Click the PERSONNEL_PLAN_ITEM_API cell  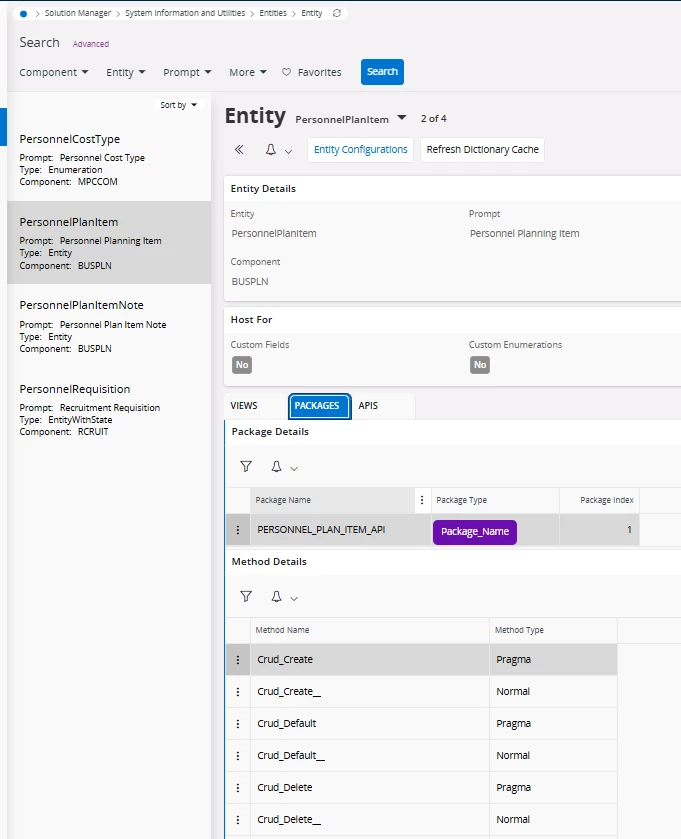click(x=341, y=530)
